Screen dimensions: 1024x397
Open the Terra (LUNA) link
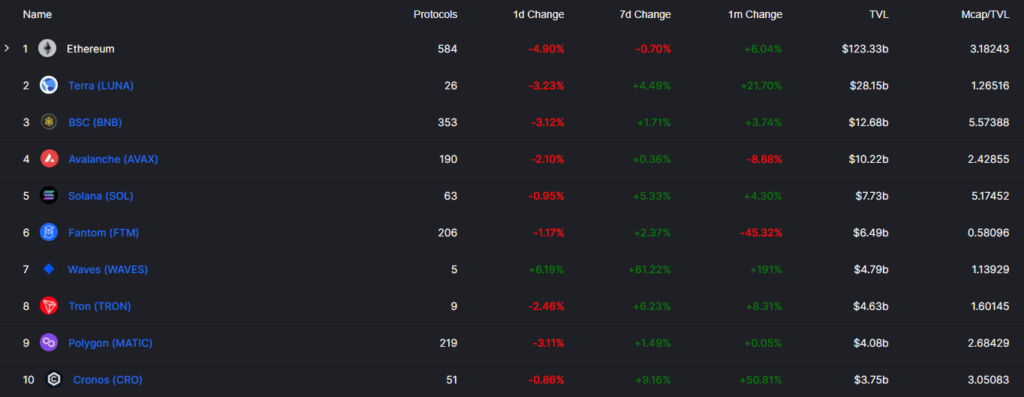click(x=101, y=86)
